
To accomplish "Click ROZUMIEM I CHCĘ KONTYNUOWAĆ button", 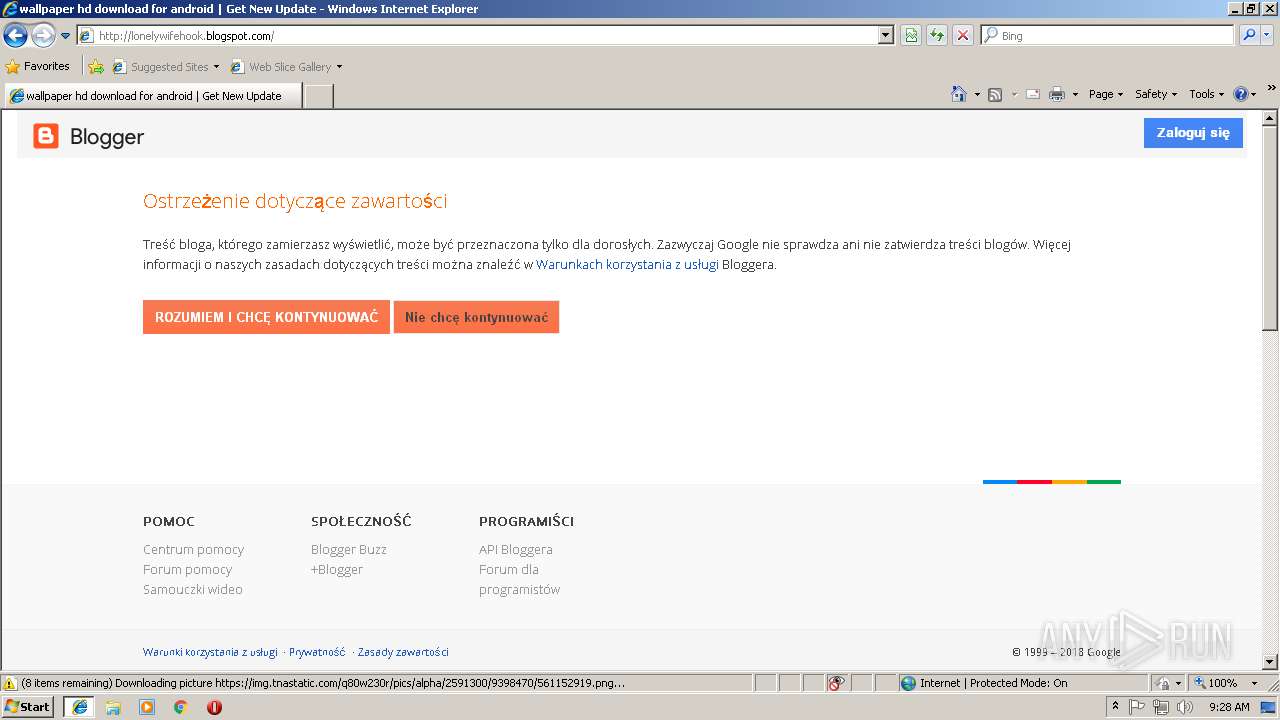I will [x=266, y=317].
